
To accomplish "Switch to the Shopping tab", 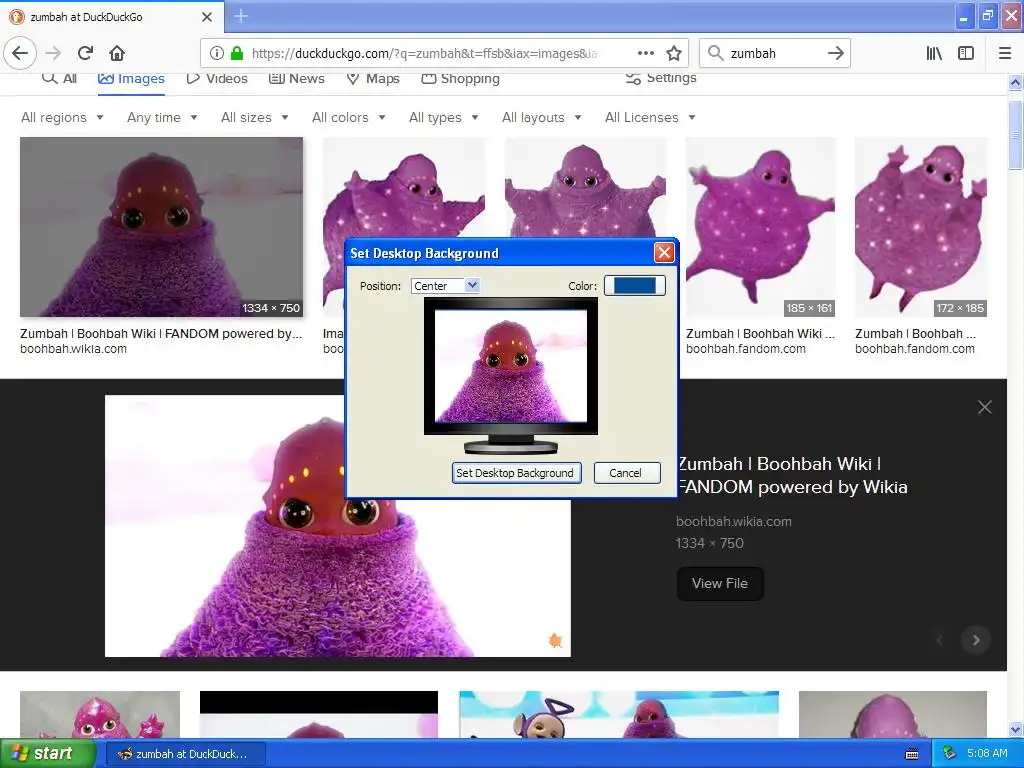I will pyautogui.click(x=460, y=78).
